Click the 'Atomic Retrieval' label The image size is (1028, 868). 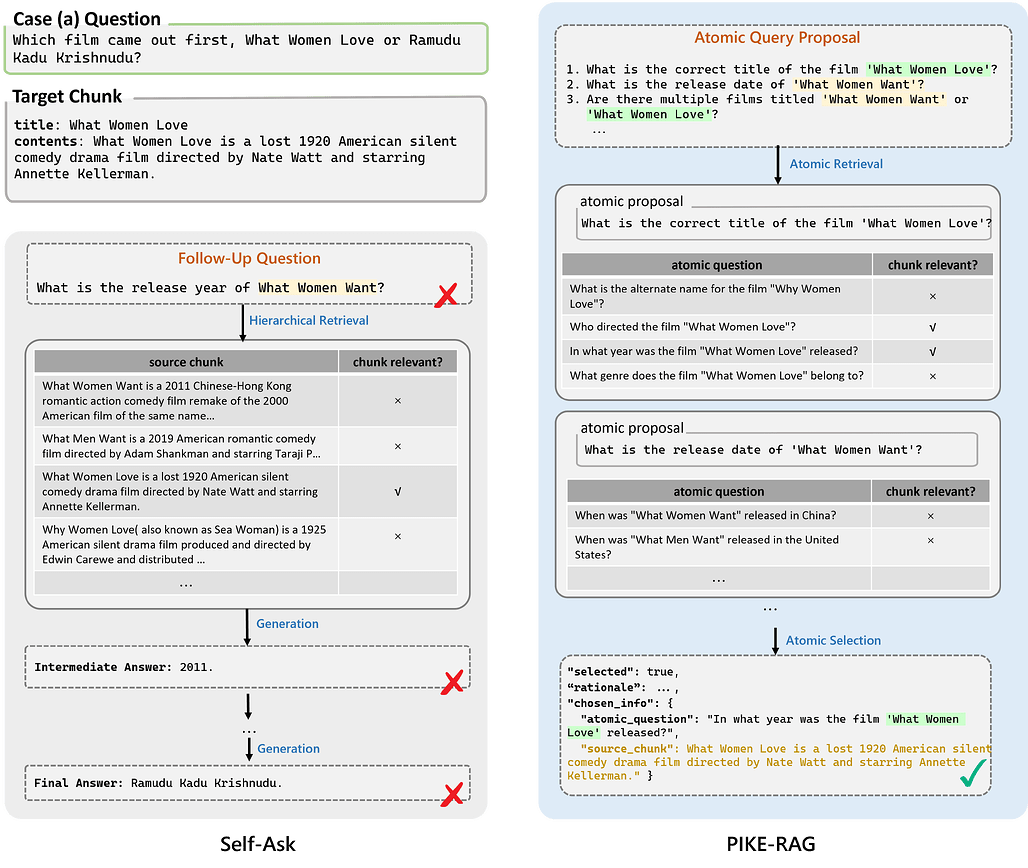(836, 164)
